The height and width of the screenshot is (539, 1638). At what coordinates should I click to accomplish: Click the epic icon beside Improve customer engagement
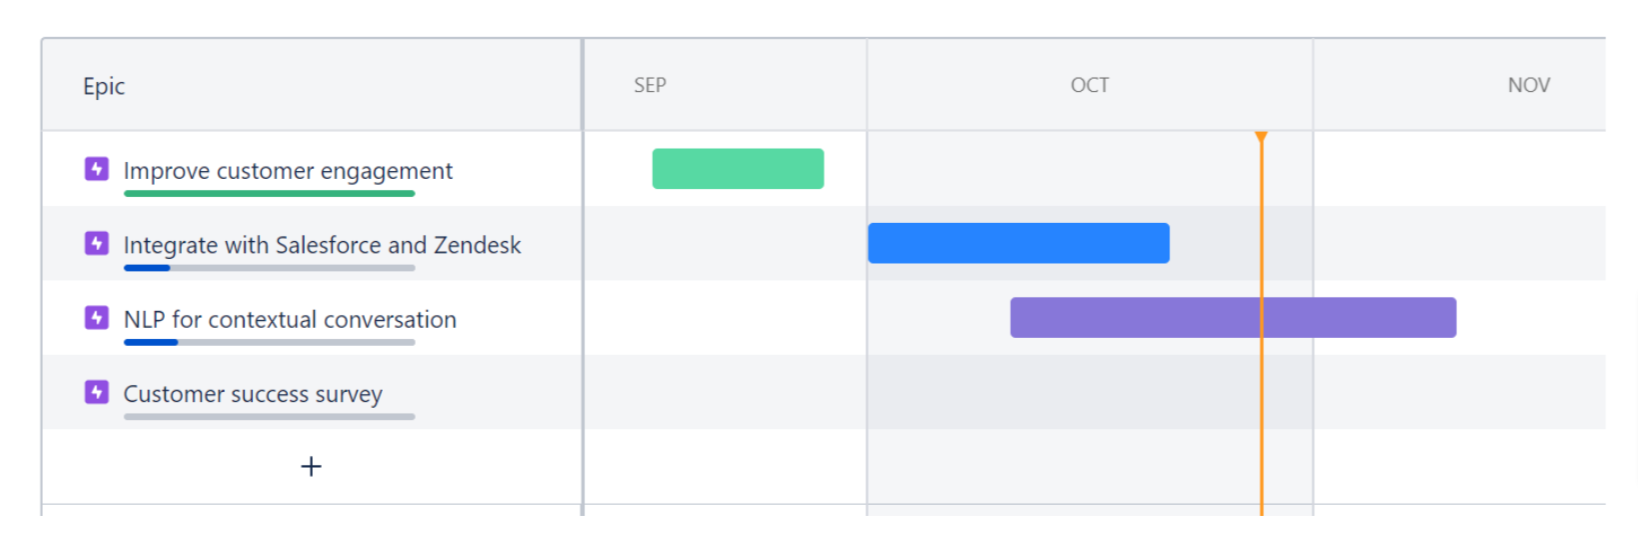96,169
